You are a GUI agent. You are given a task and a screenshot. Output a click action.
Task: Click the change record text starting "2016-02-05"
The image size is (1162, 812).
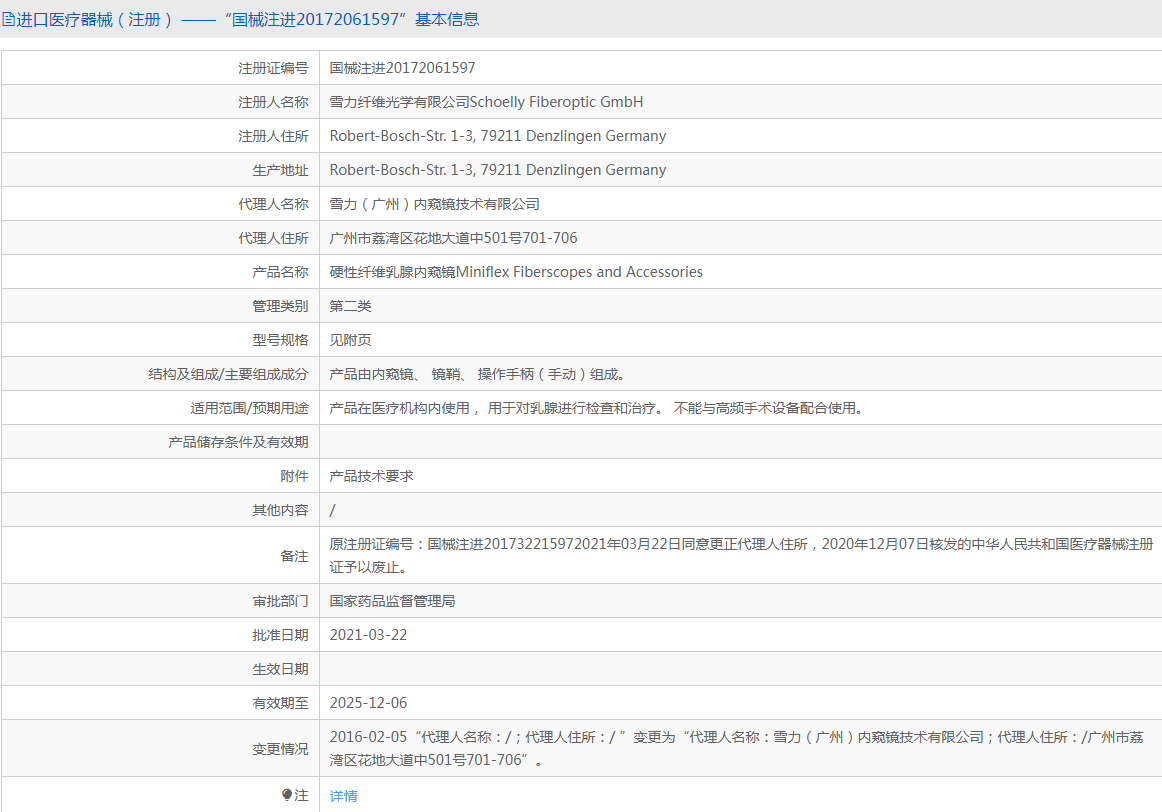pyautogui.click(x=737, y=749)
